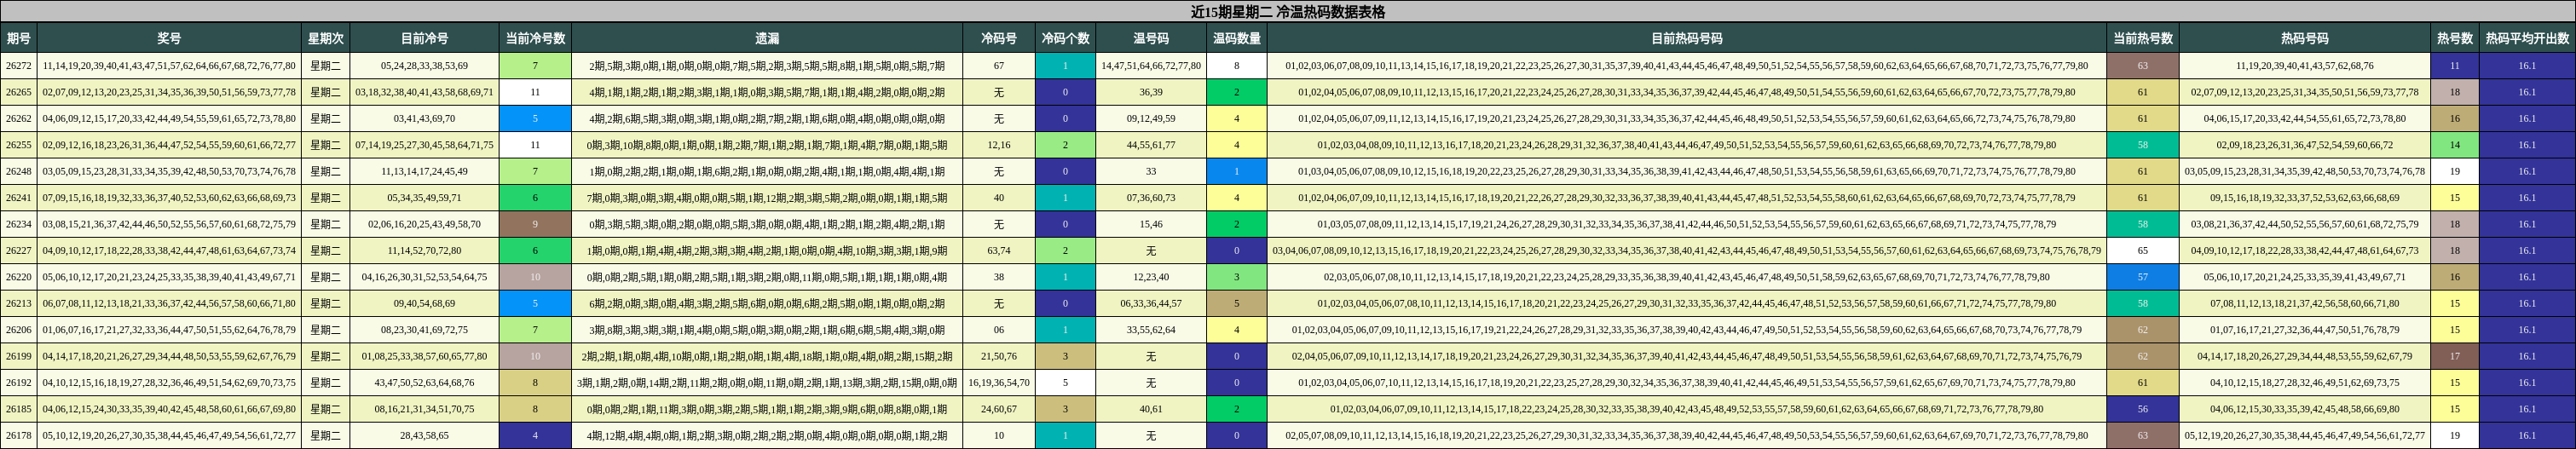This screenshot has width=2576, height=449.
Task: Select the 奖号 column header
Action: pyautogui.click(x=169, y=38)
